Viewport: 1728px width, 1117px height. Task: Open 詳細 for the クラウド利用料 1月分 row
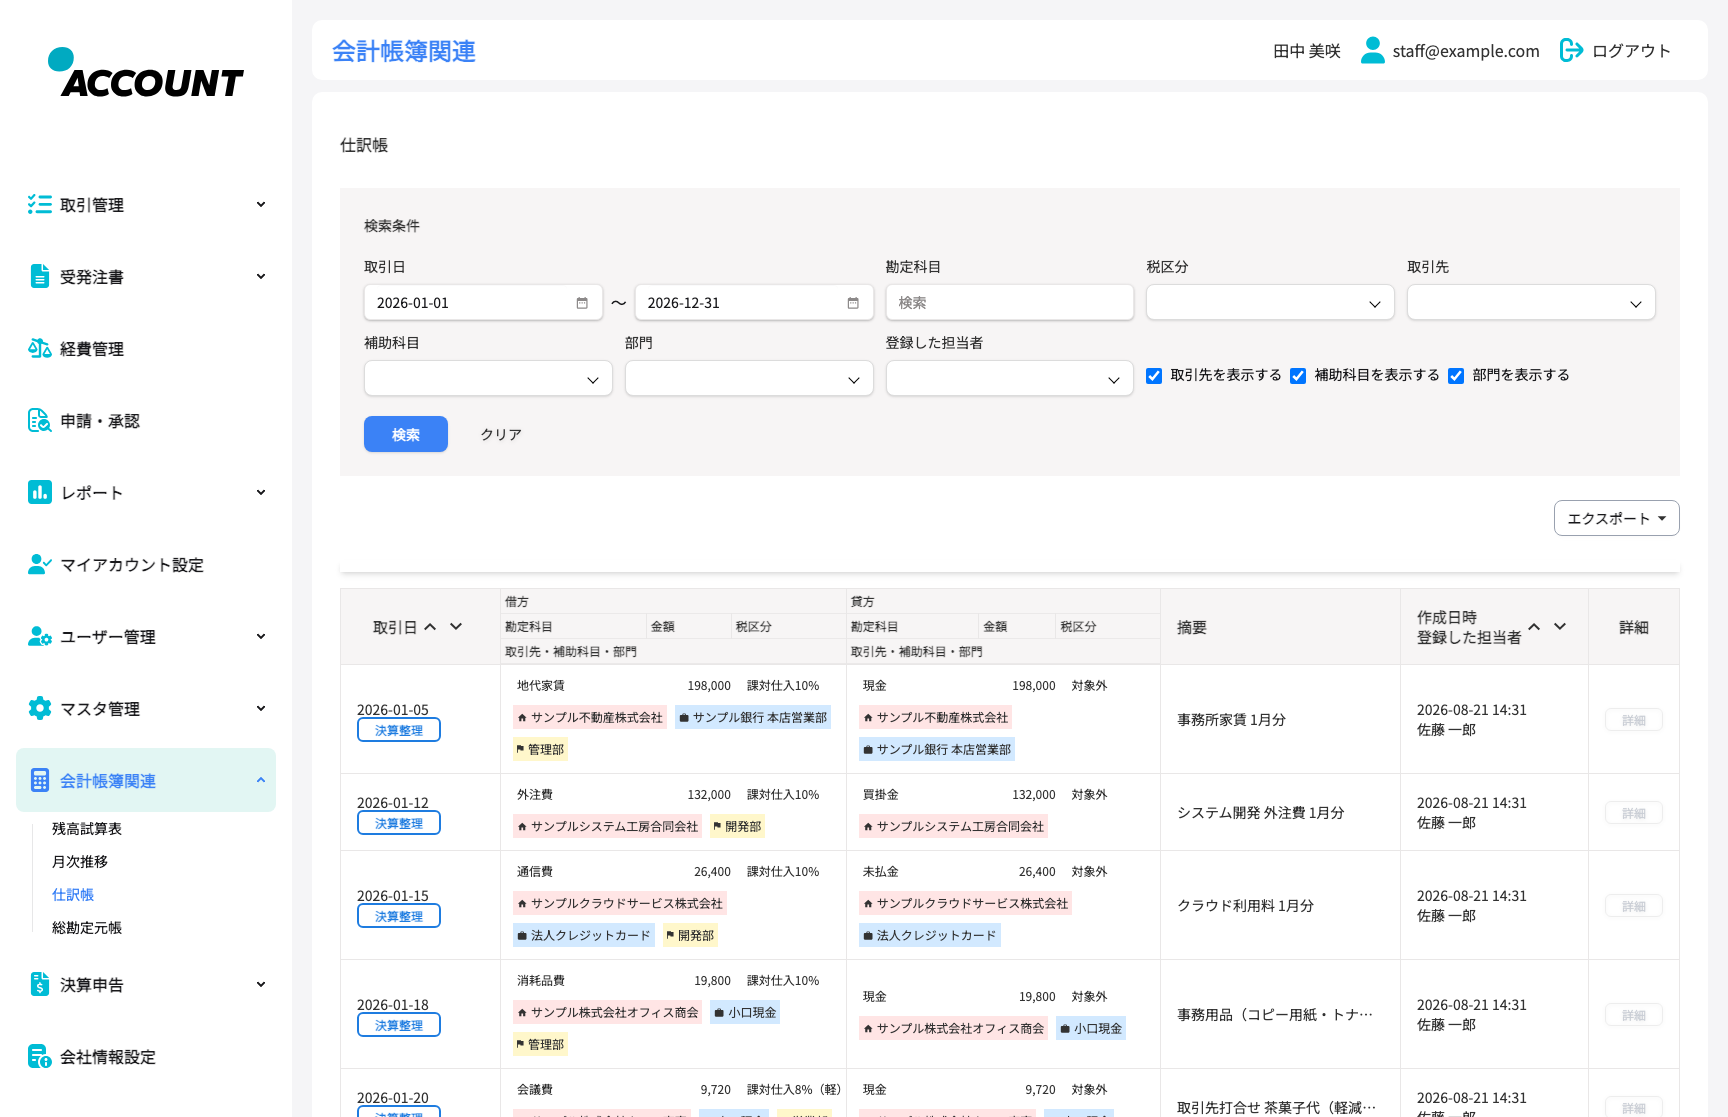coord(1634,906)
